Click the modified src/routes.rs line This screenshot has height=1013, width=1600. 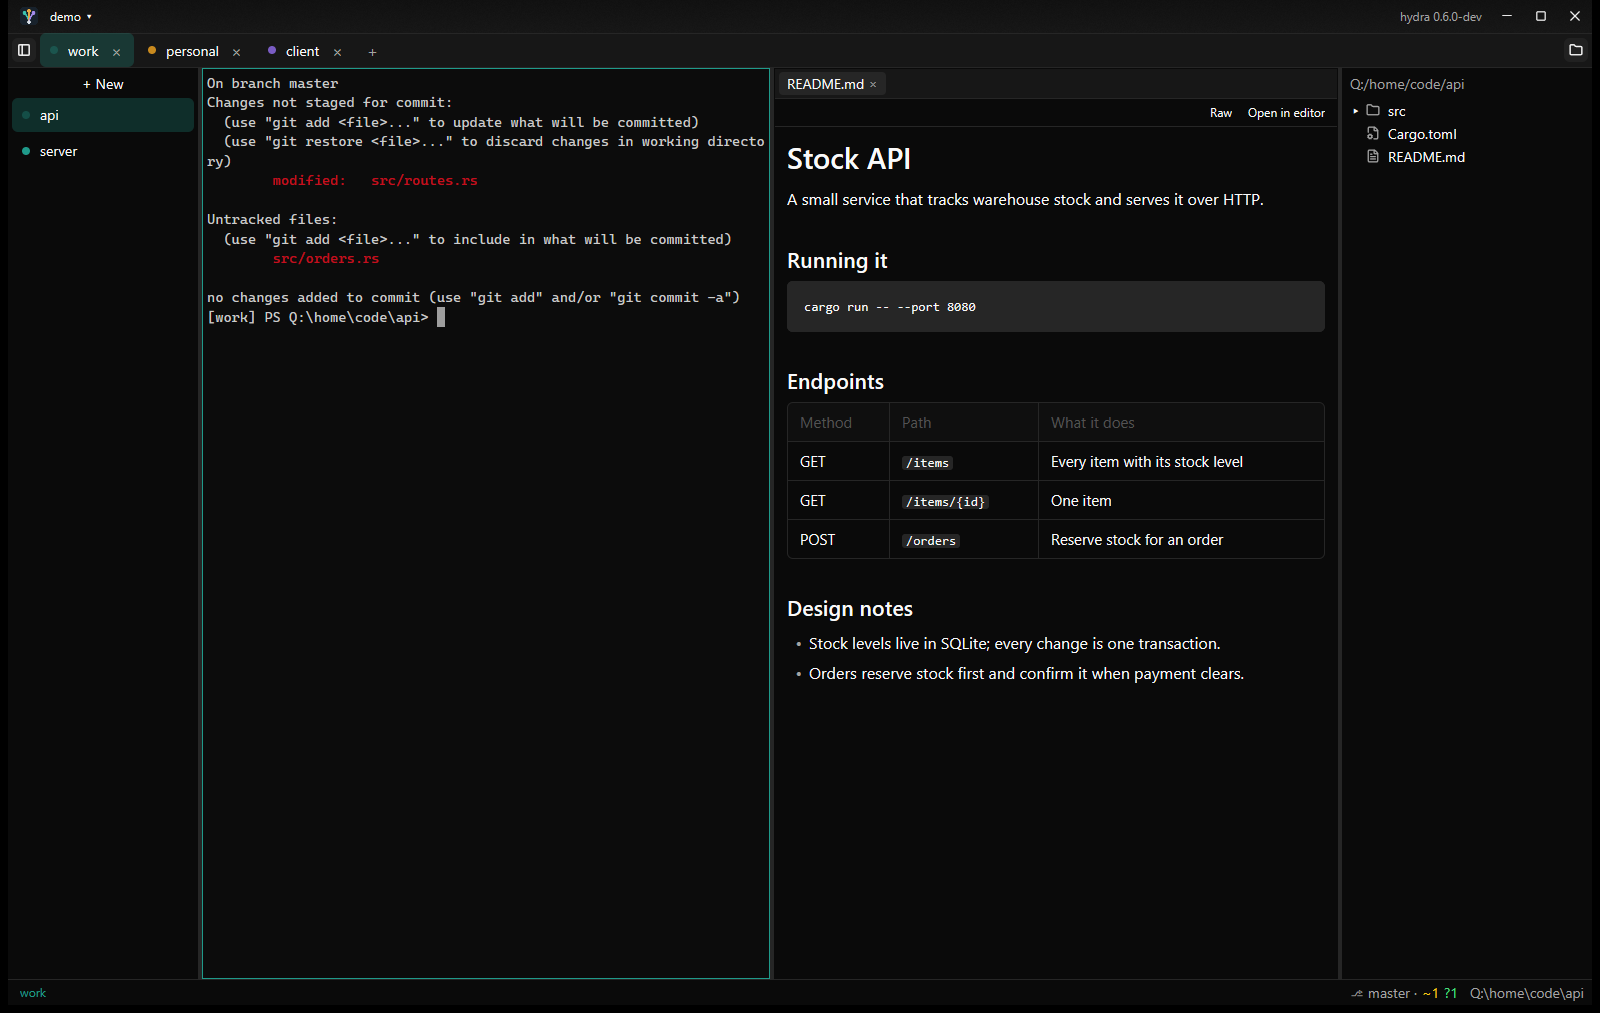click(375, 180)
